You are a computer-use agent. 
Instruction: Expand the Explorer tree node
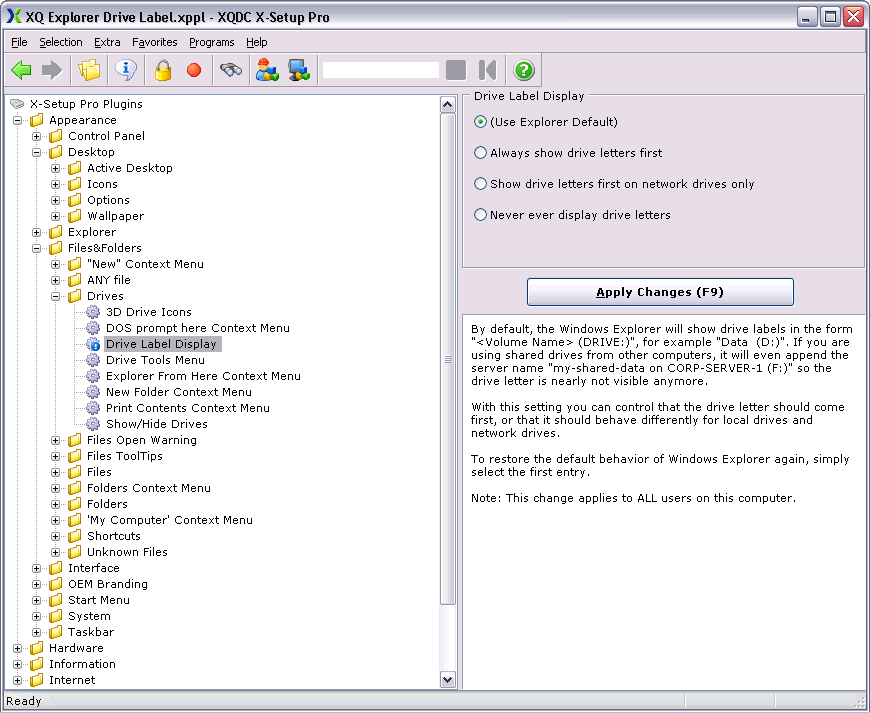37,232
